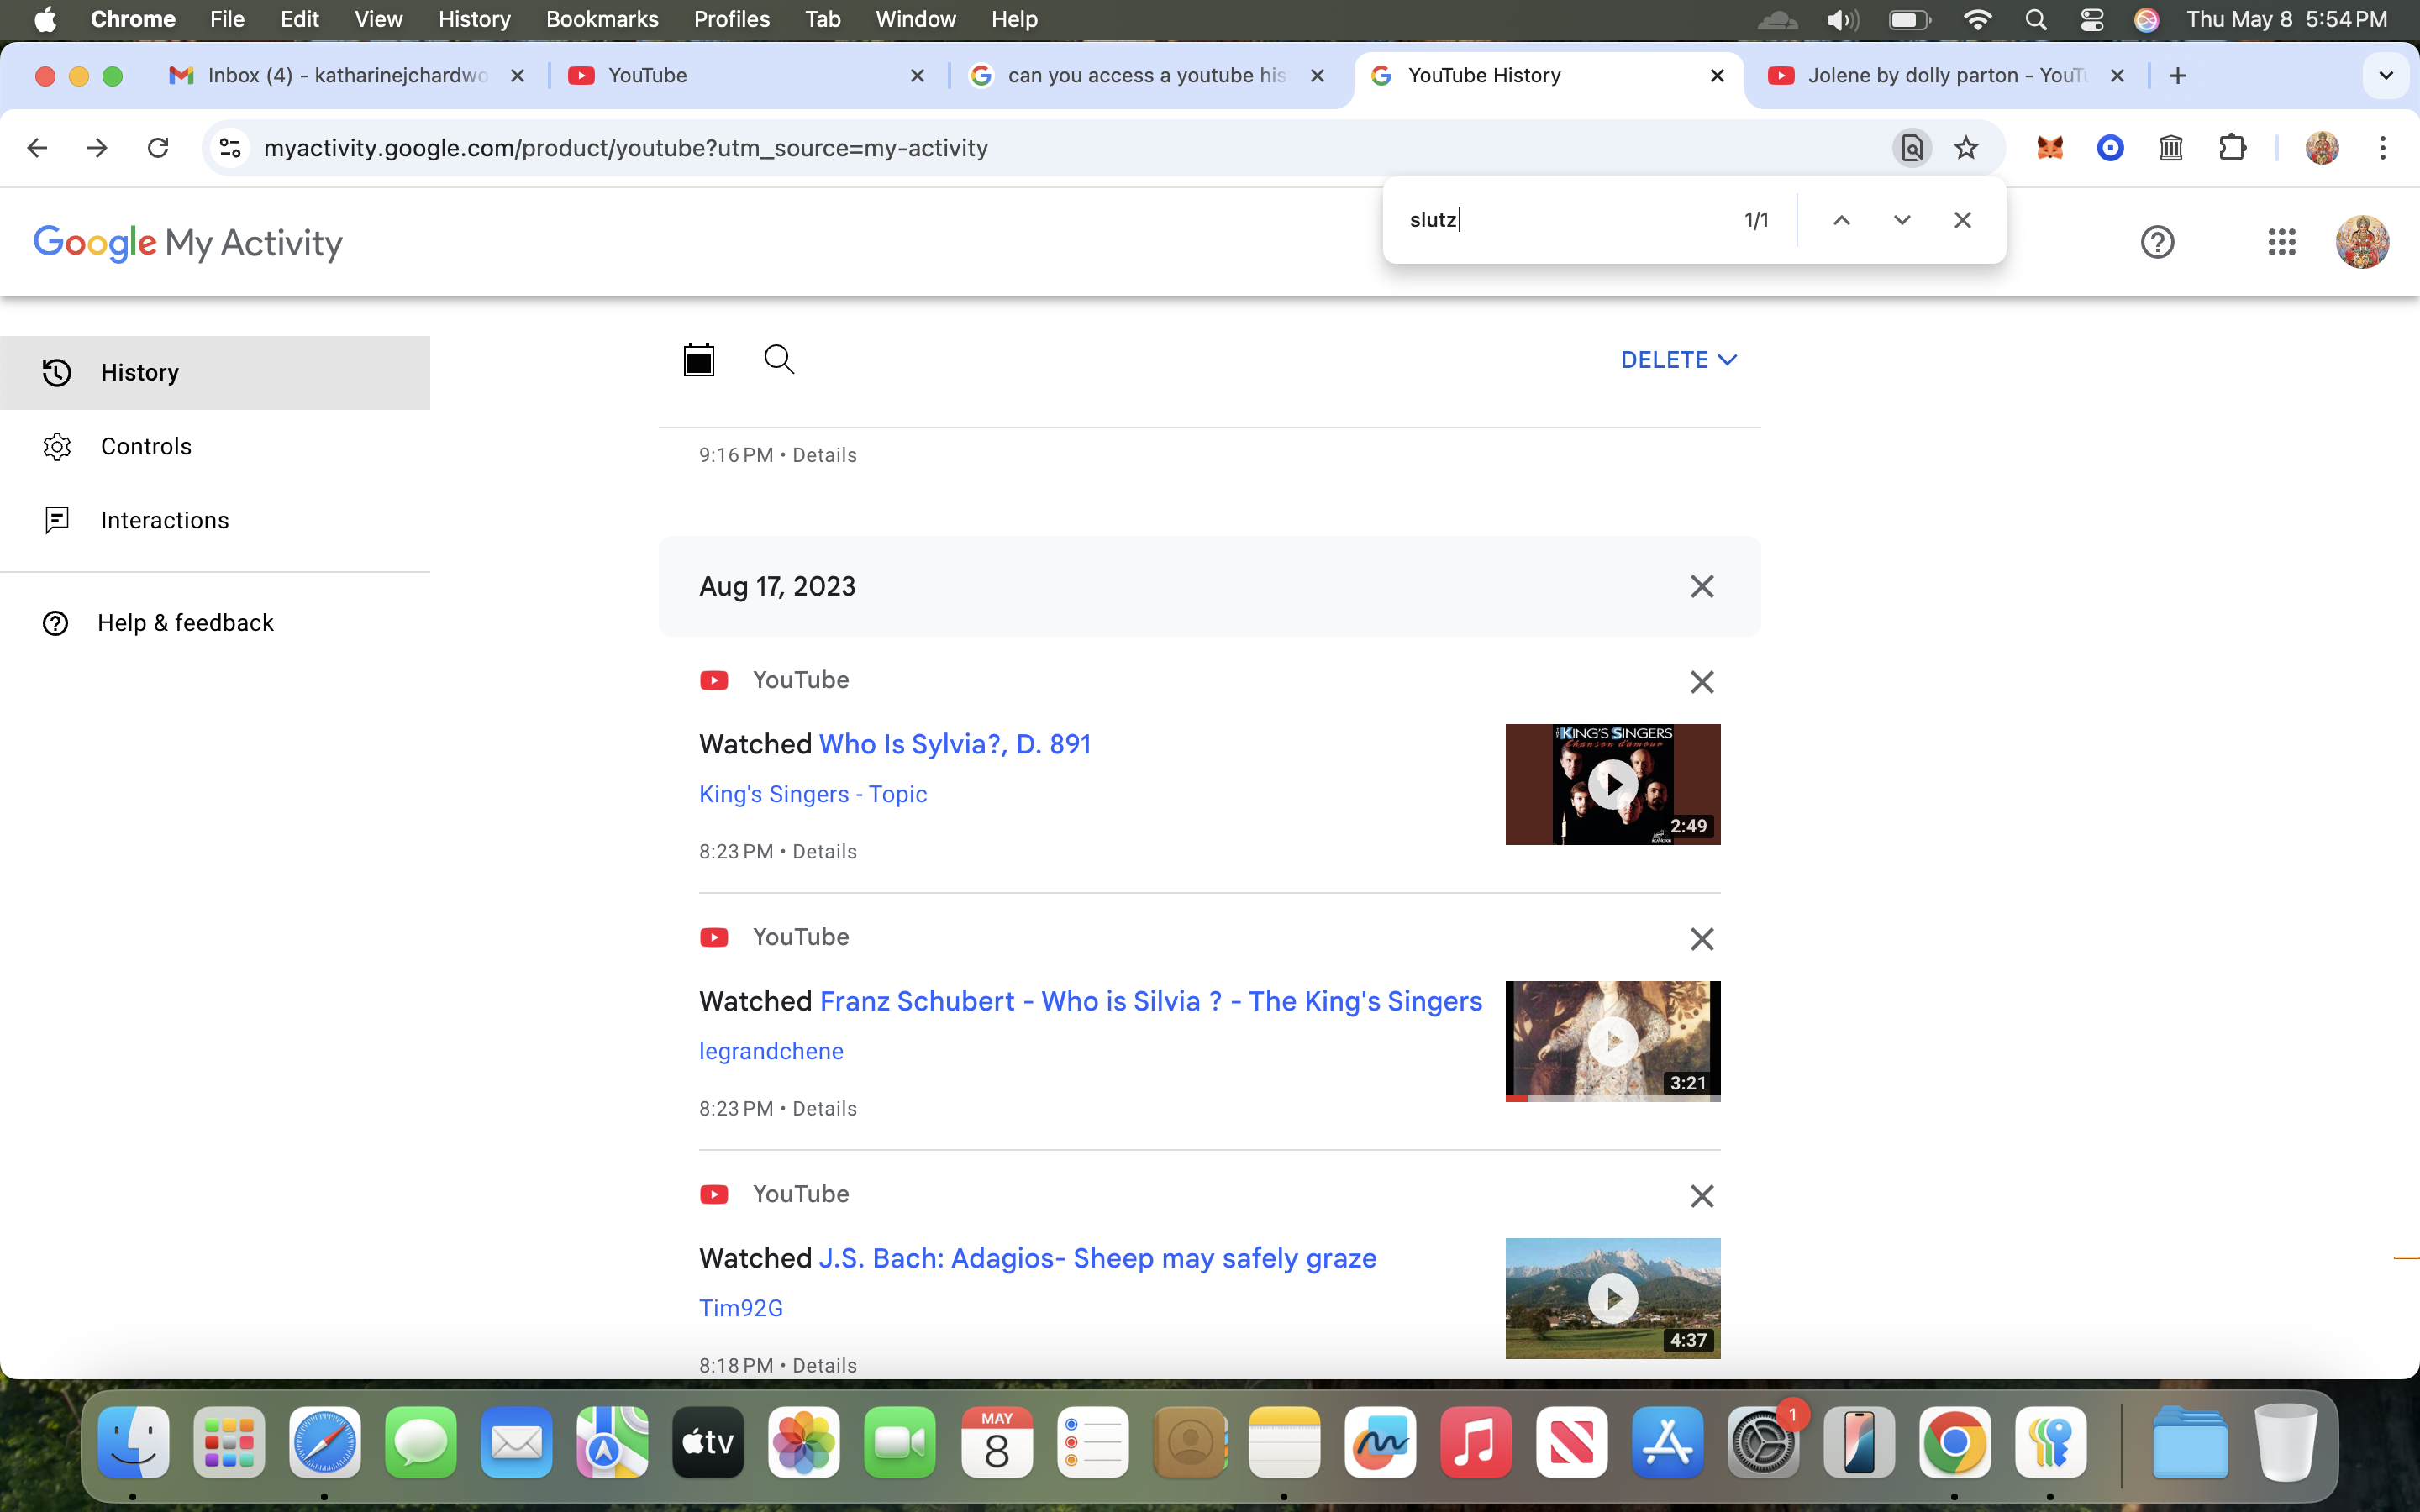Click the find-in-page text field
2420x1512 pixels.
[x=1565, y=220]
